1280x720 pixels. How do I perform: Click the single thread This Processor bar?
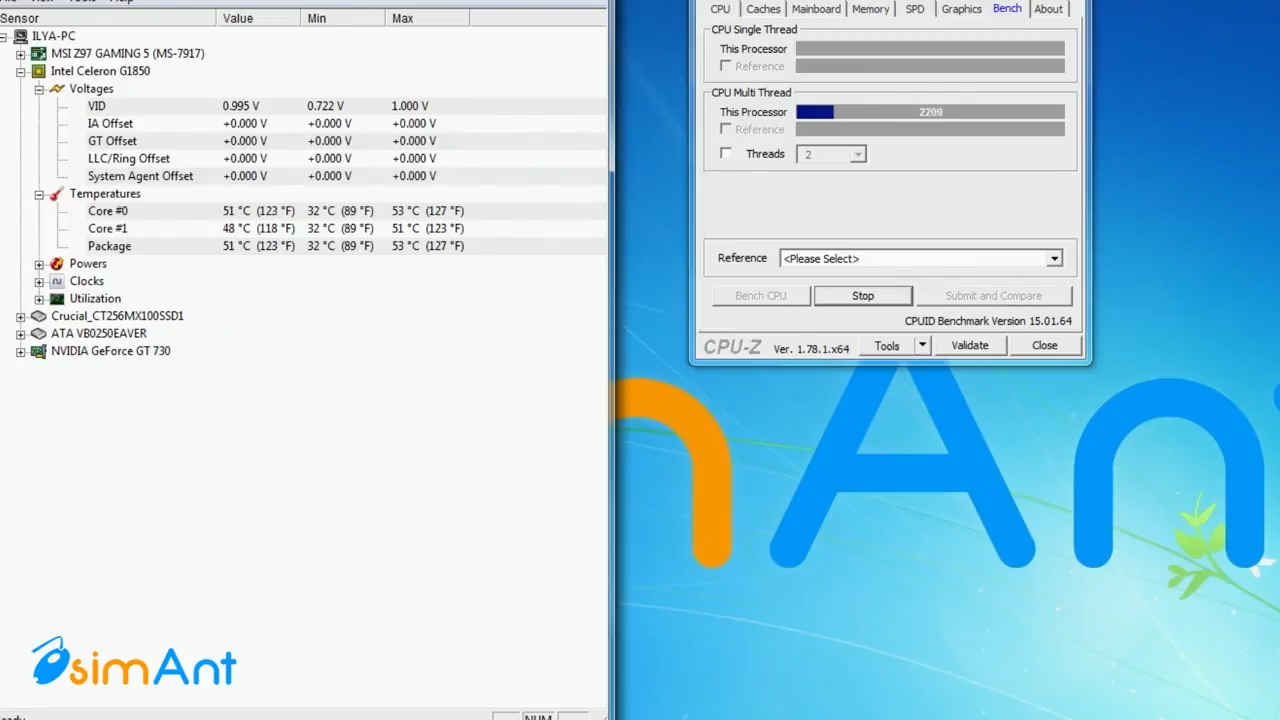pyautogui.click(x=930, y=49)
